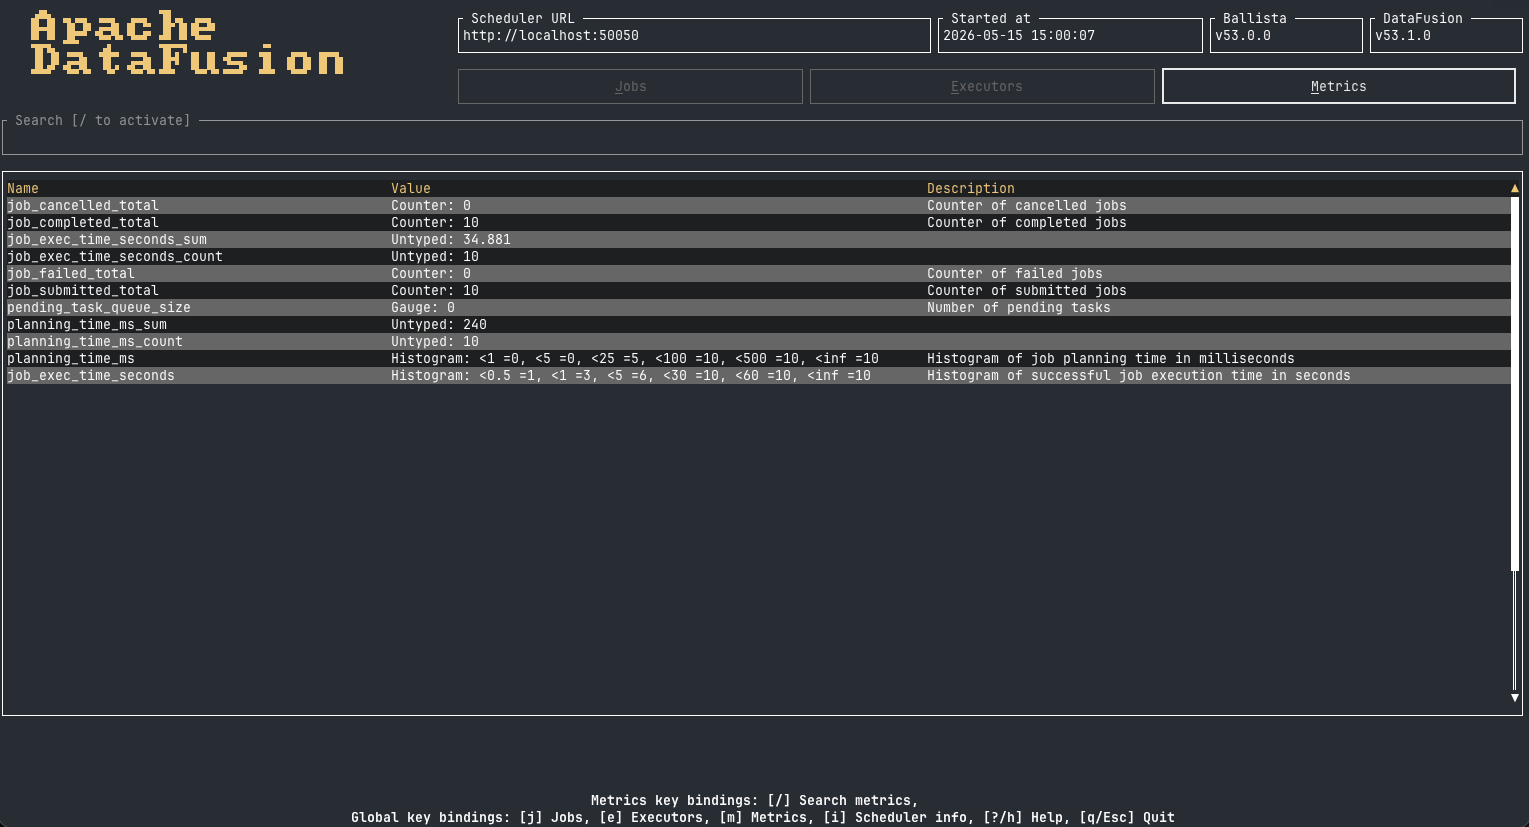
Task: Click the Apache DataFusion logo
Action: click(187, 44)
